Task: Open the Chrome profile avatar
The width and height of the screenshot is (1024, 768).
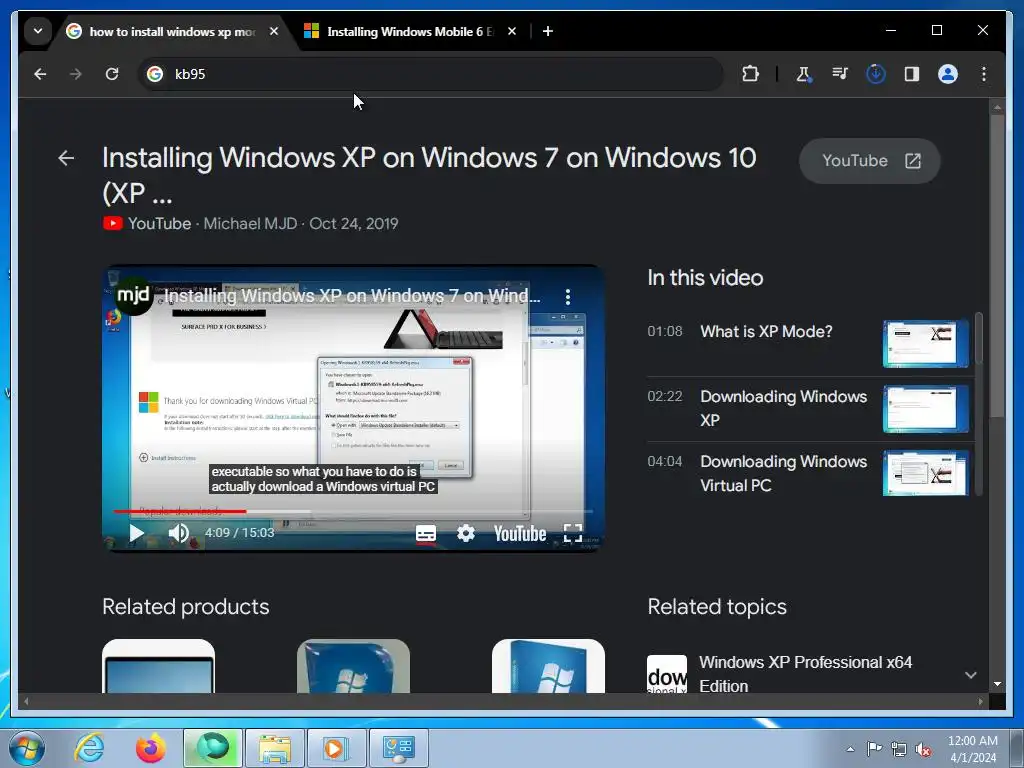Action: click(x=948, y=74)
